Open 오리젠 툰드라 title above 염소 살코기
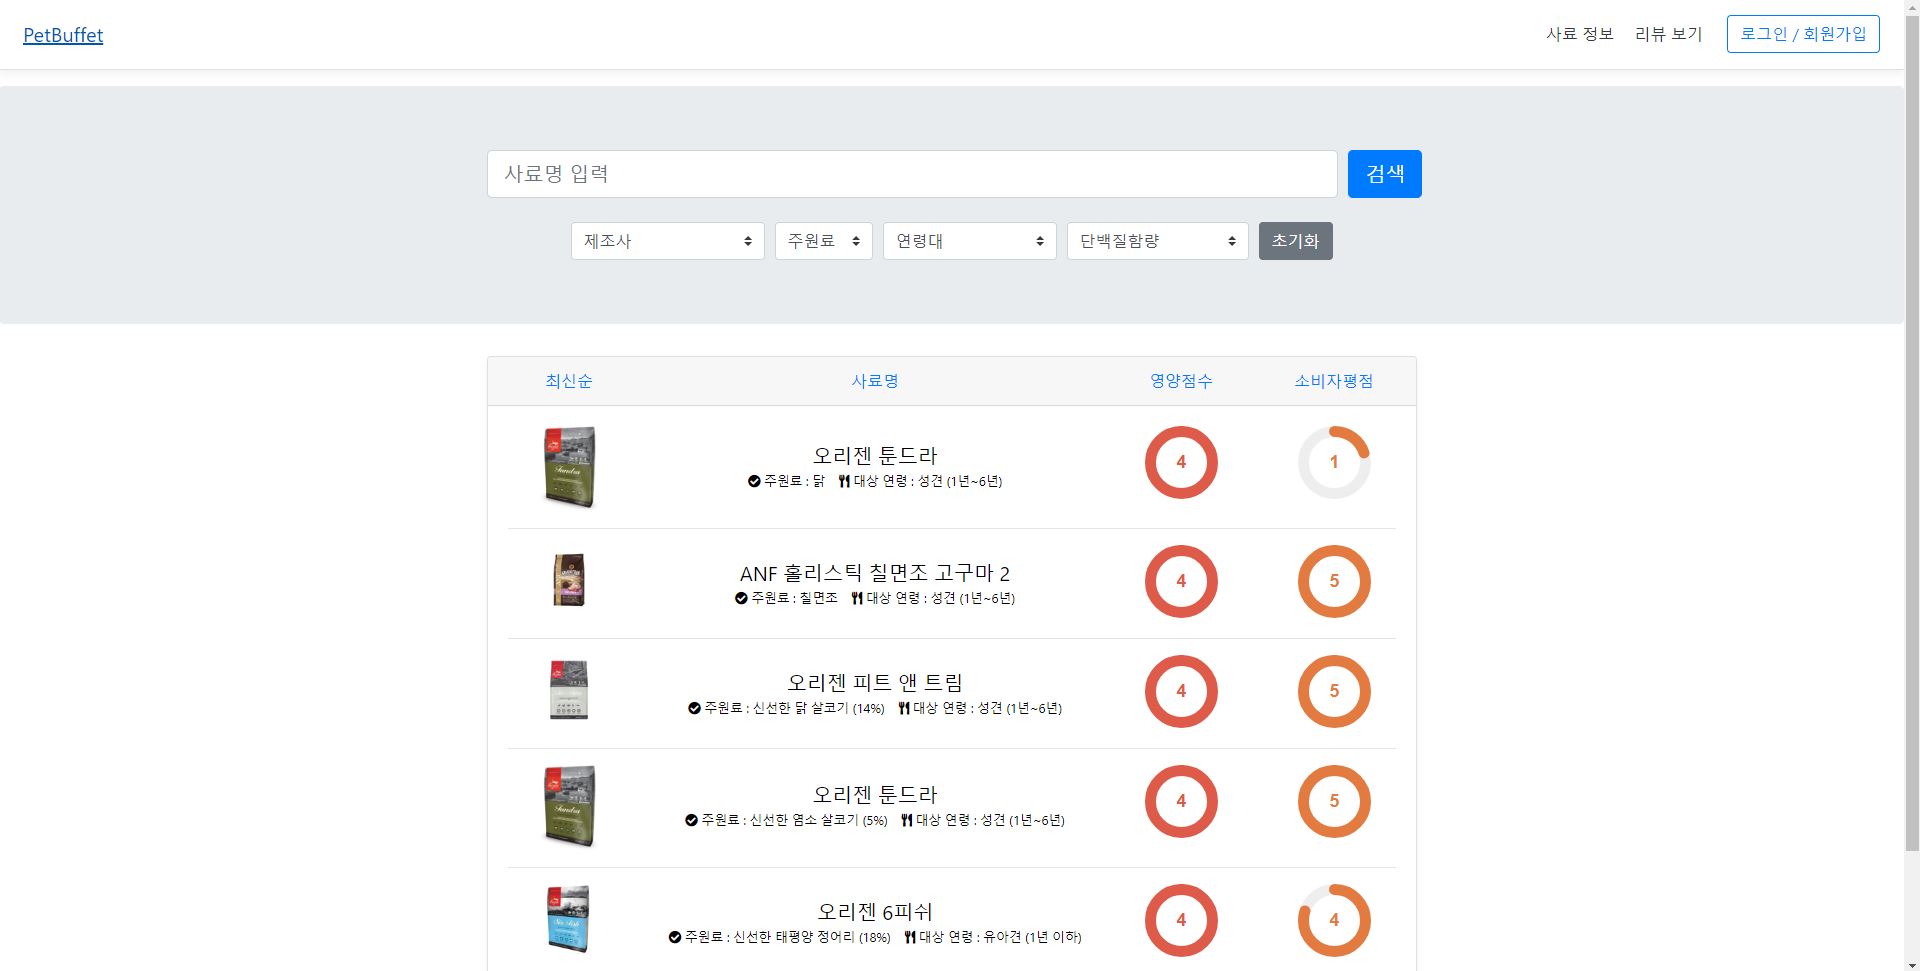The image size is (1920, 971). [x=875, y=795]
